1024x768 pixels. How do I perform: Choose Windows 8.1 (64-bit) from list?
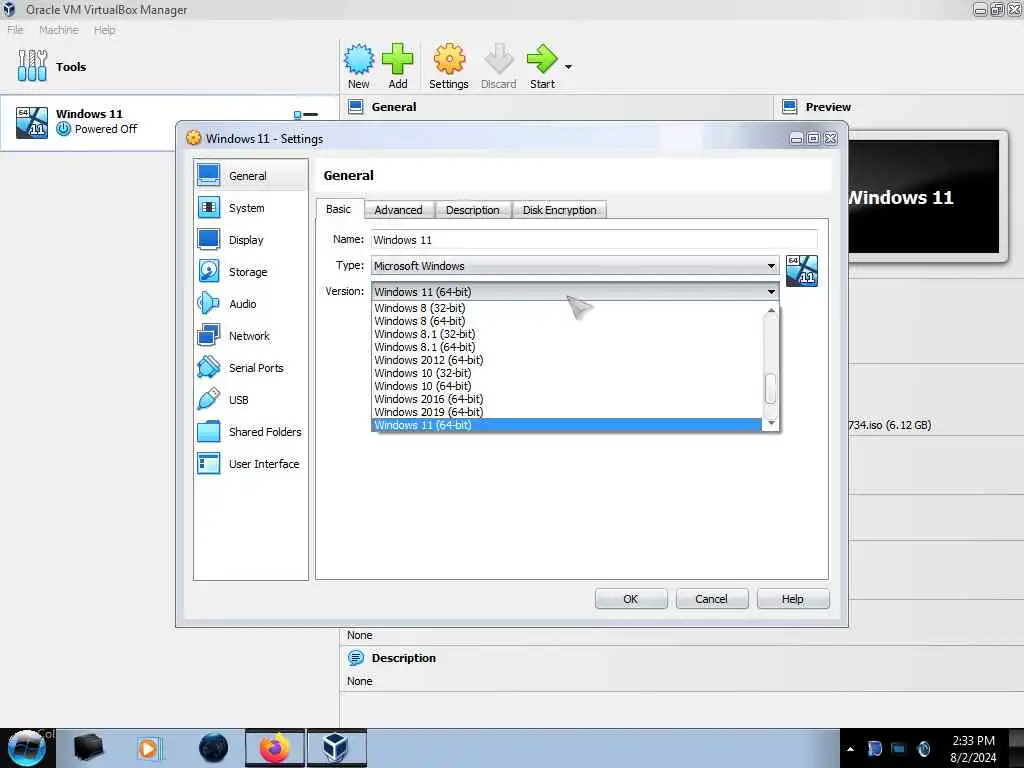tap(566, 347)
